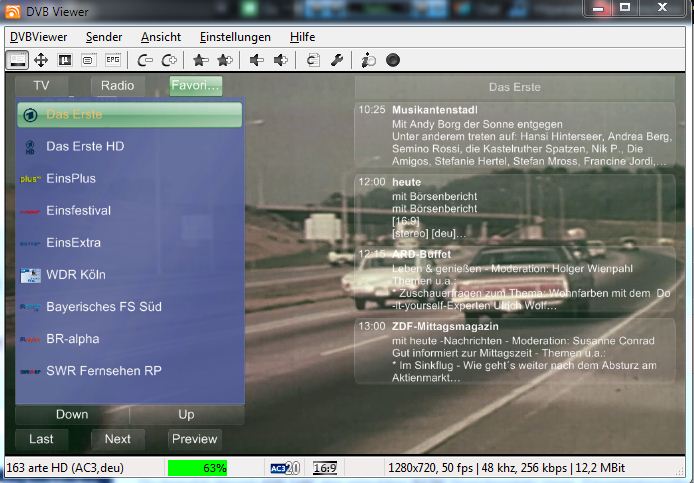Viewport: 694px width, 483px height.
Task: Switch to the TV tab
Action: click(42, 85)
